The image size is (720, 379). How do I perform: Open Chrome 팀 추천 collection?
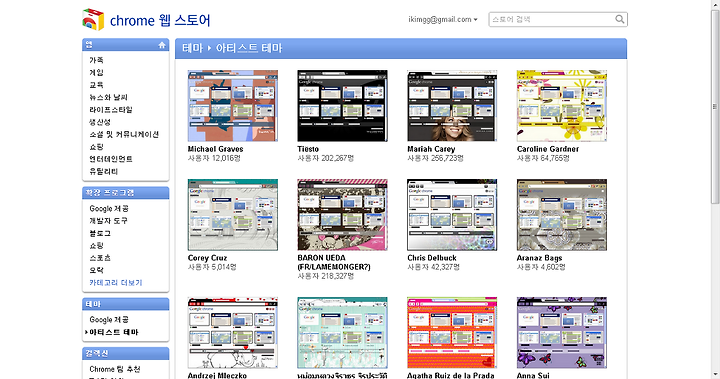click(115, 369)
